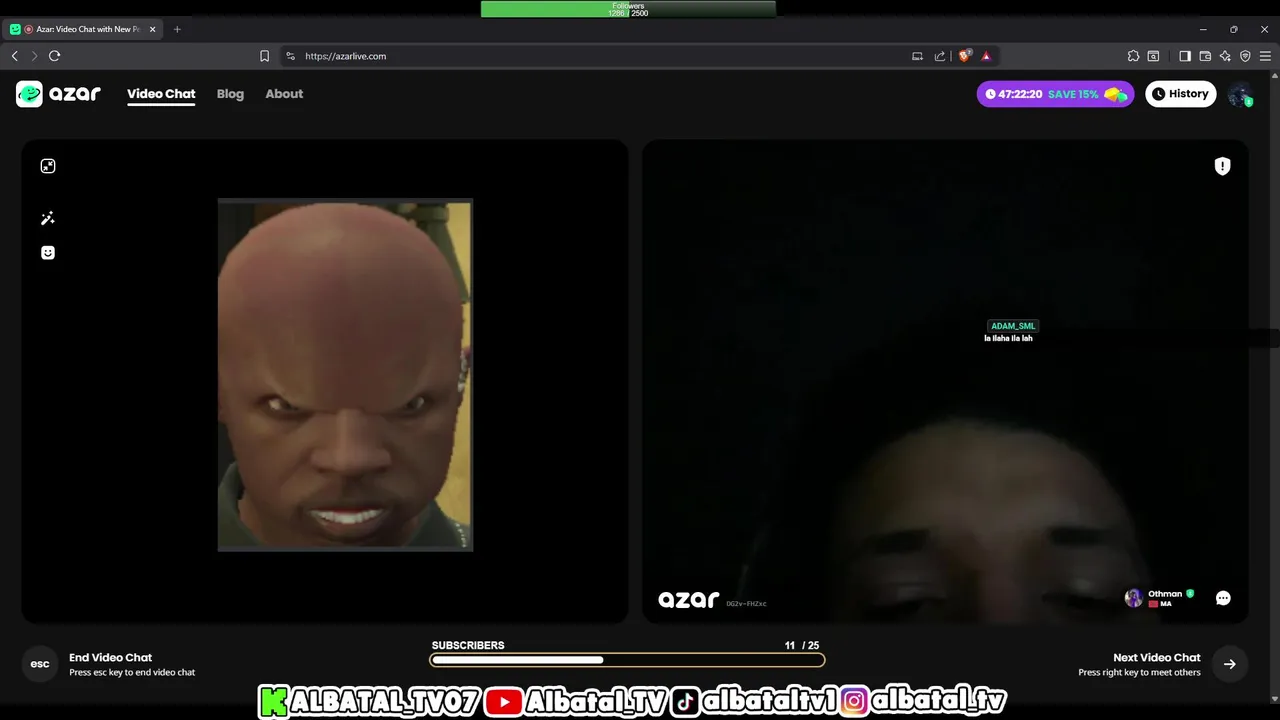Open the Brave Wallet icon

[x=1205, y=56]
